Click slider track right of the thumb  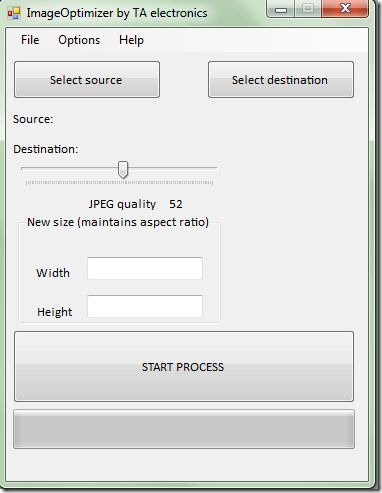173,168
